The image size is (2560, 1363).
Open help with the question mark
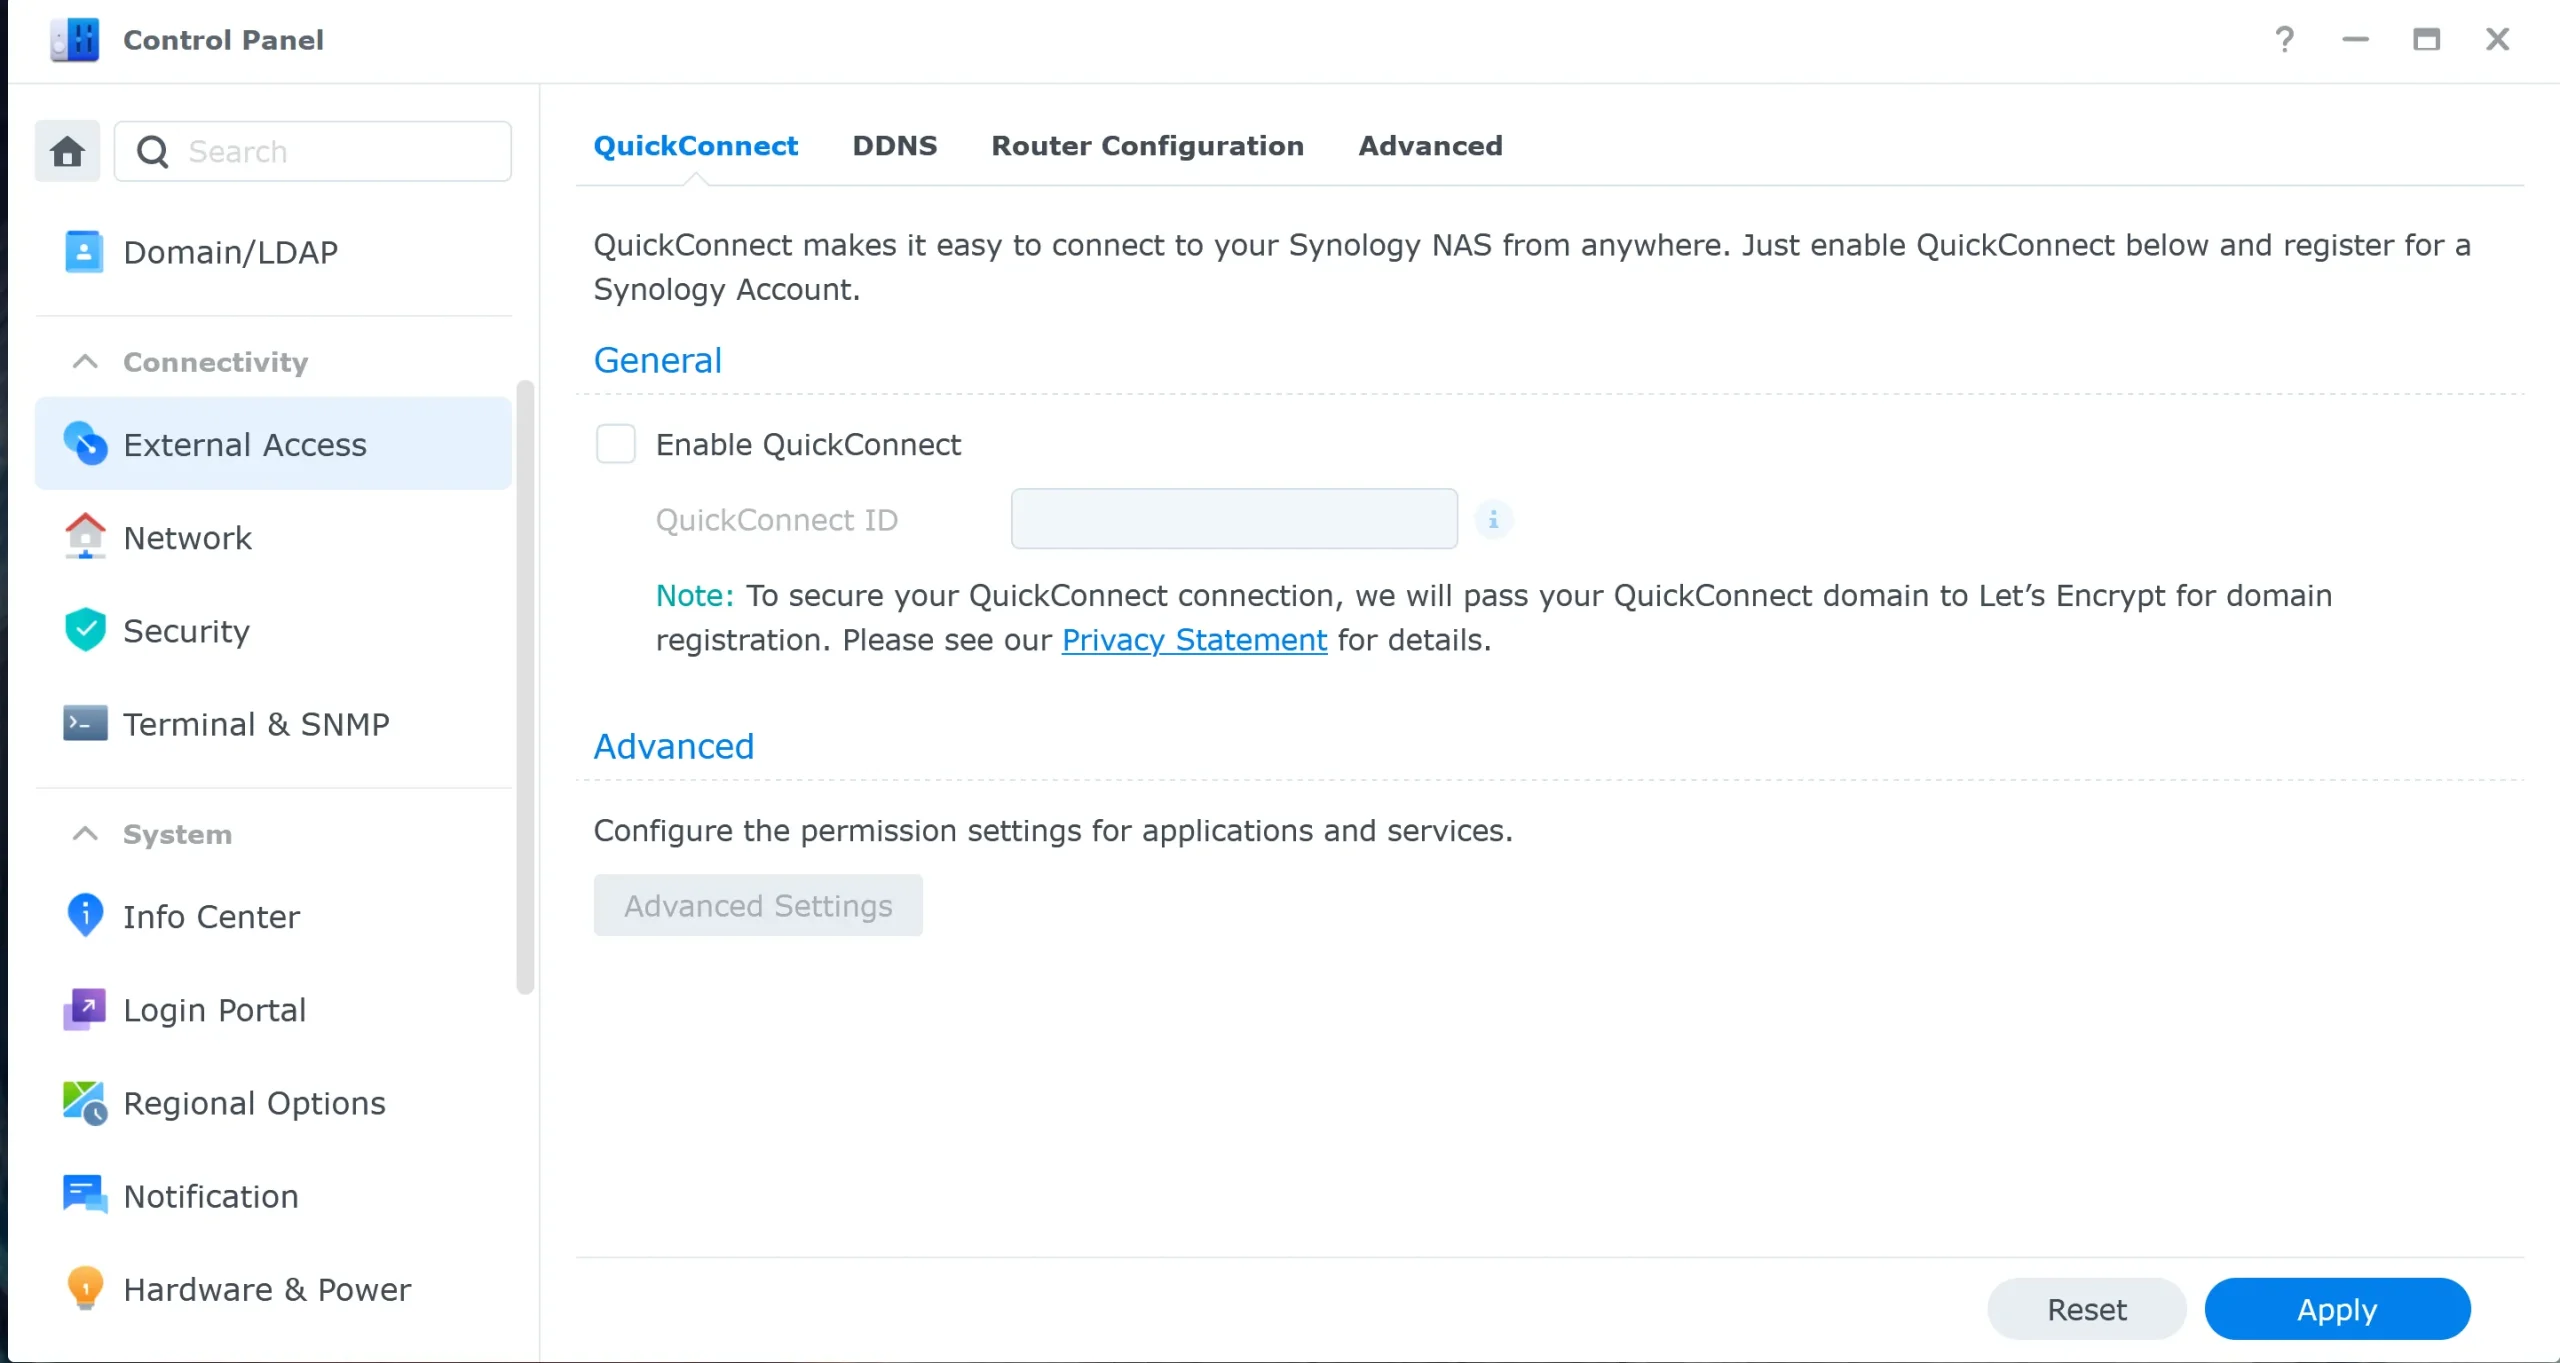point(2285,39)
